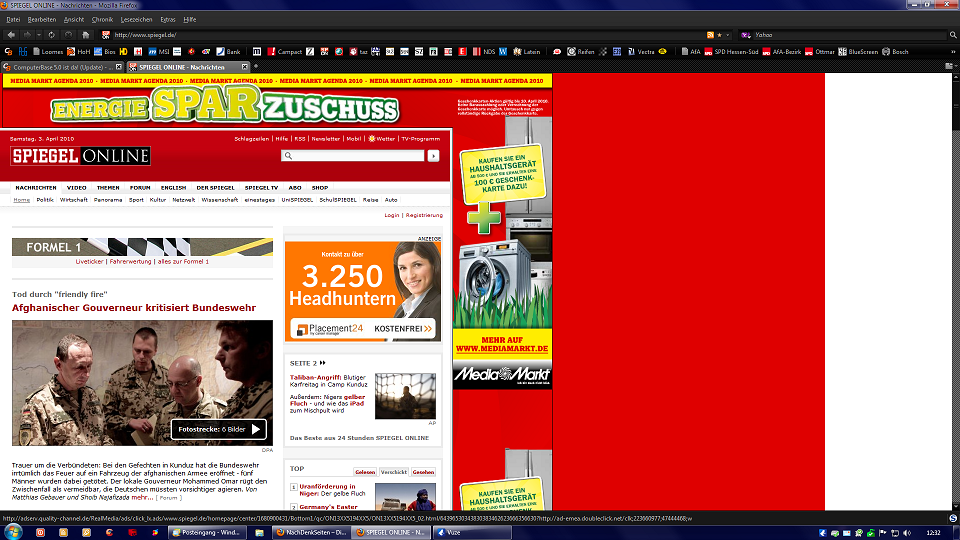Open the Reifen bookmark
This screenshot has height=540, width=960.
pos(580,52)
